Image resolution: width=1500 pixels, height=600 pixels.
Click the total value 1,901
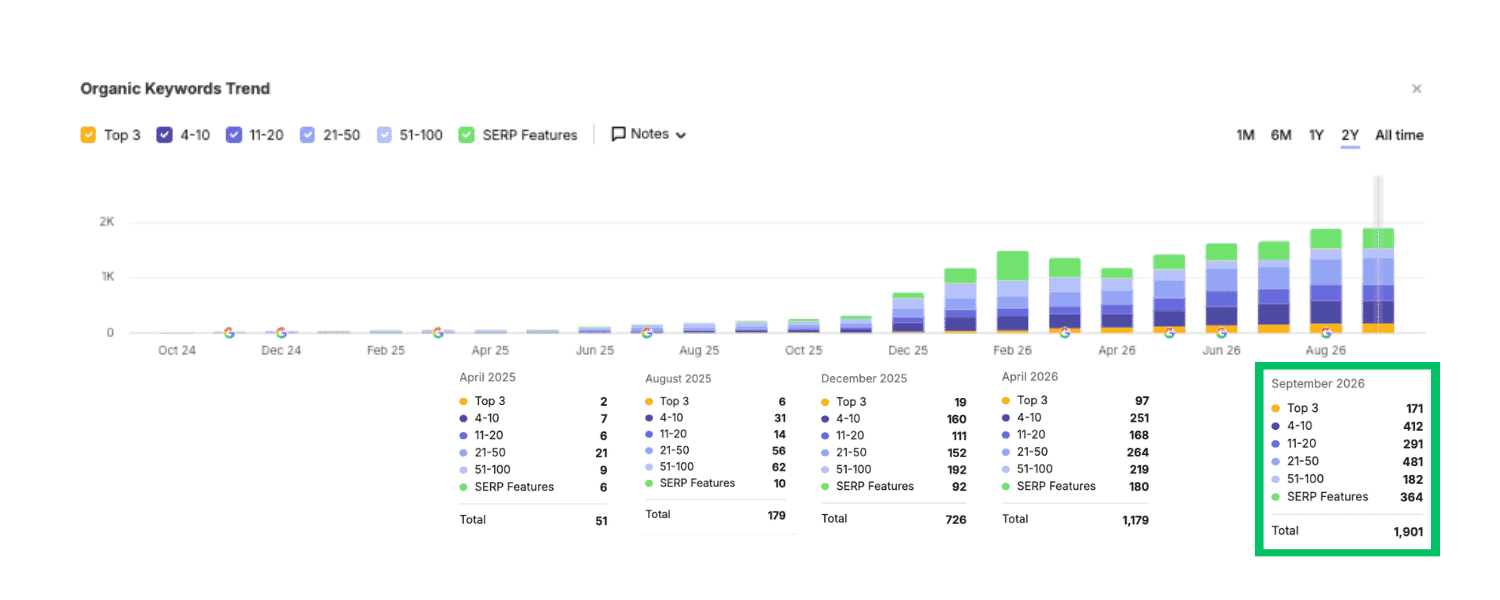click(x=1408, y=532)
